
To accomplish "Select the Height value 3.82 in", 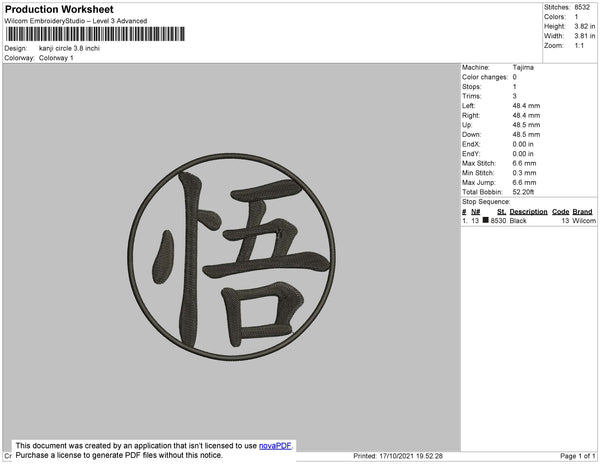I will tap(584, 26).
